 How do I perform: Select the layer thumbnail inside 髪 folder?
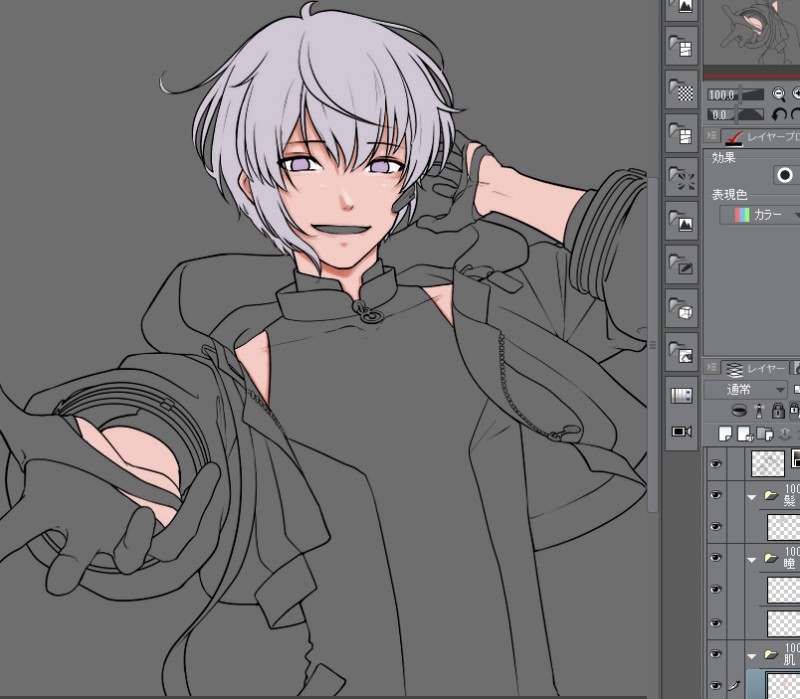click(784, 527)
